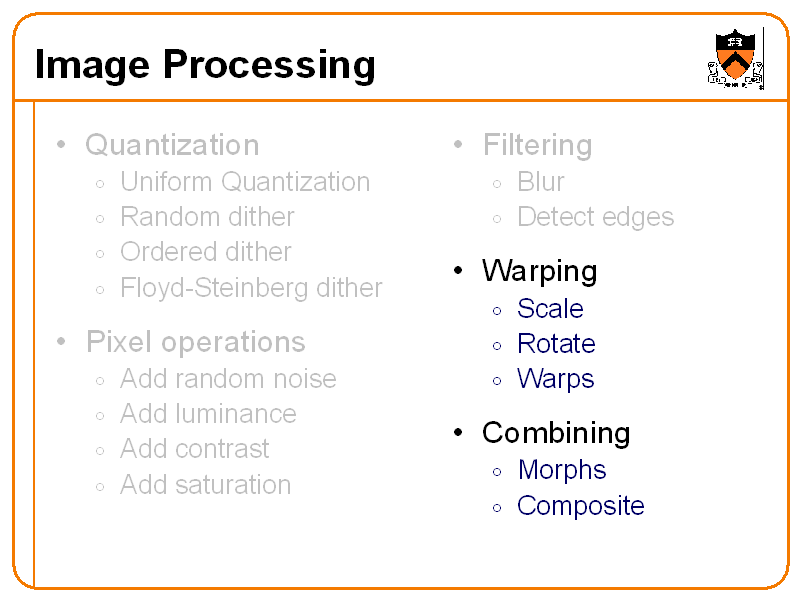Click the Princeton shield logo
The image size is (800, 600).
pos(736,57)
